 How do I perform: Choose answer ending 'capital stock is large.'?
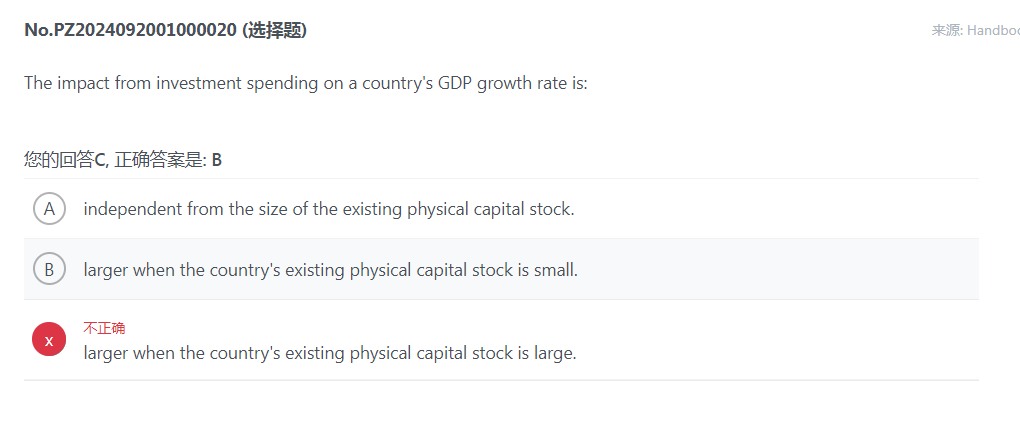coord(330,353)
